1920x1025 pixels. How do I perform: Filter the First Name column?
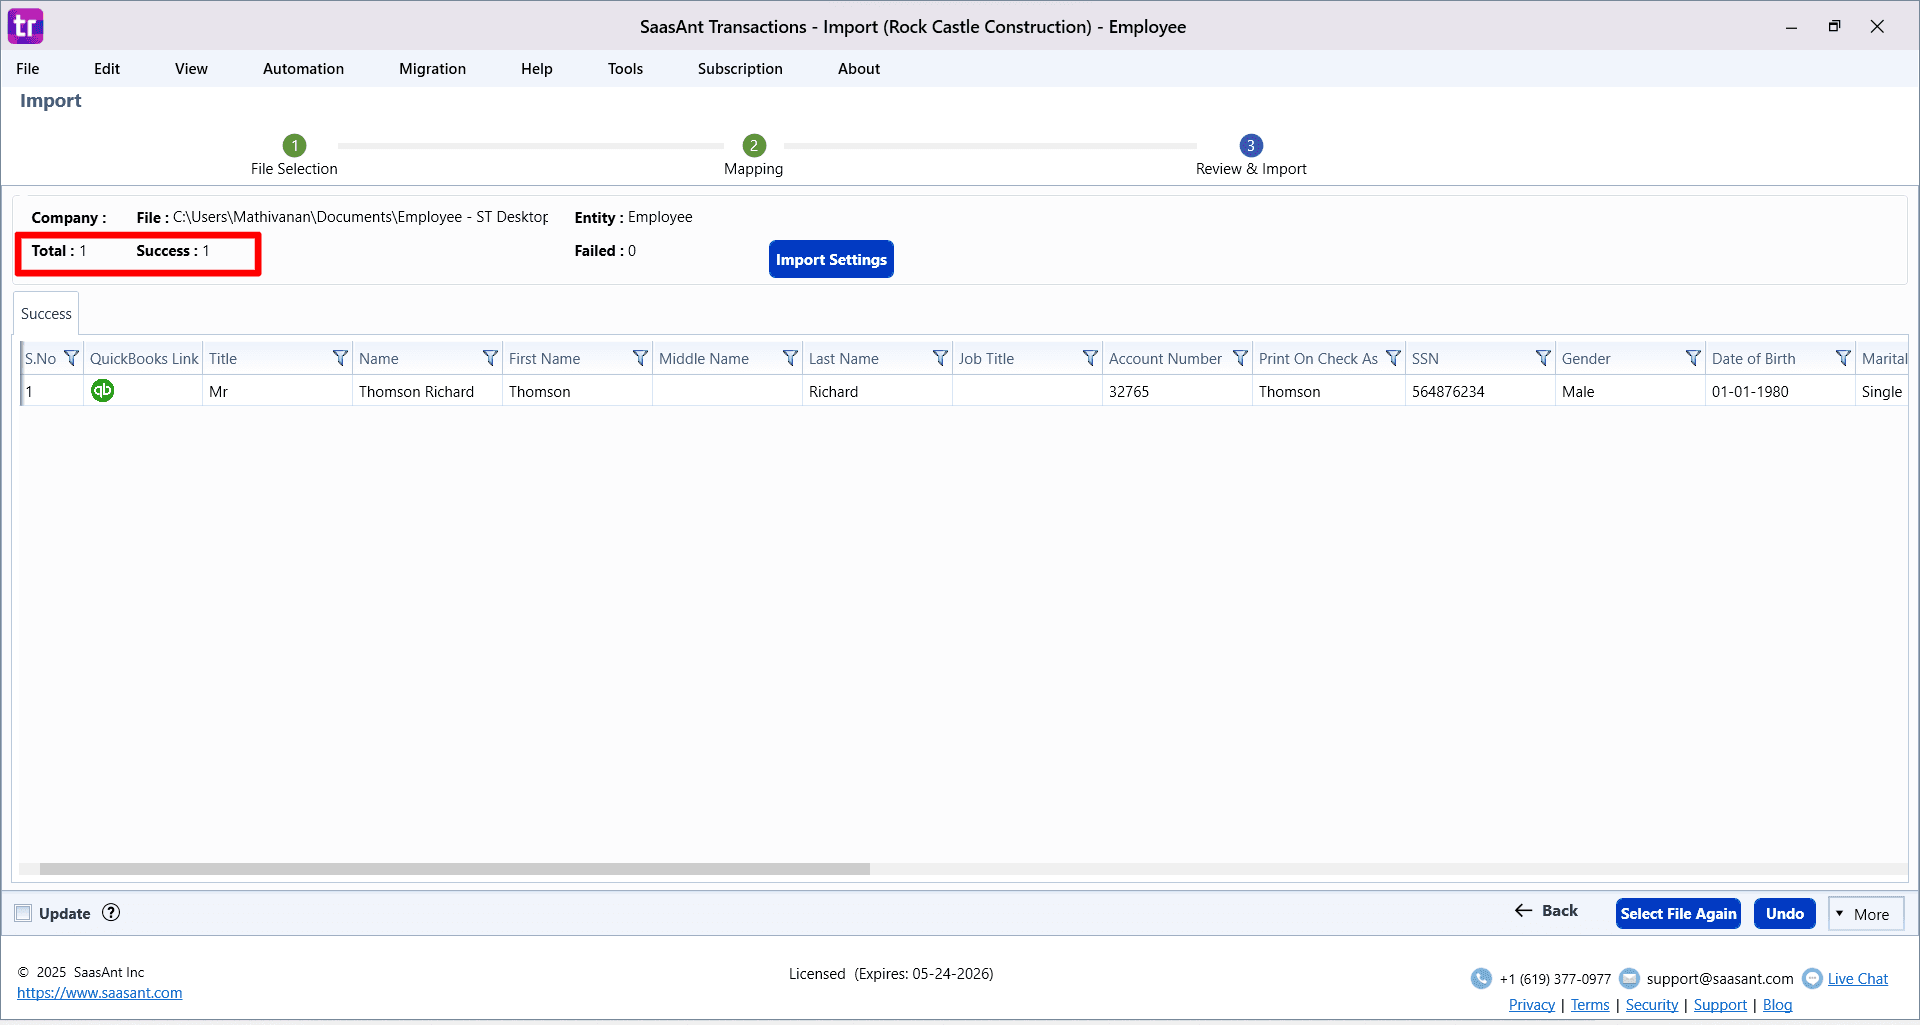(x=640, y=358)
